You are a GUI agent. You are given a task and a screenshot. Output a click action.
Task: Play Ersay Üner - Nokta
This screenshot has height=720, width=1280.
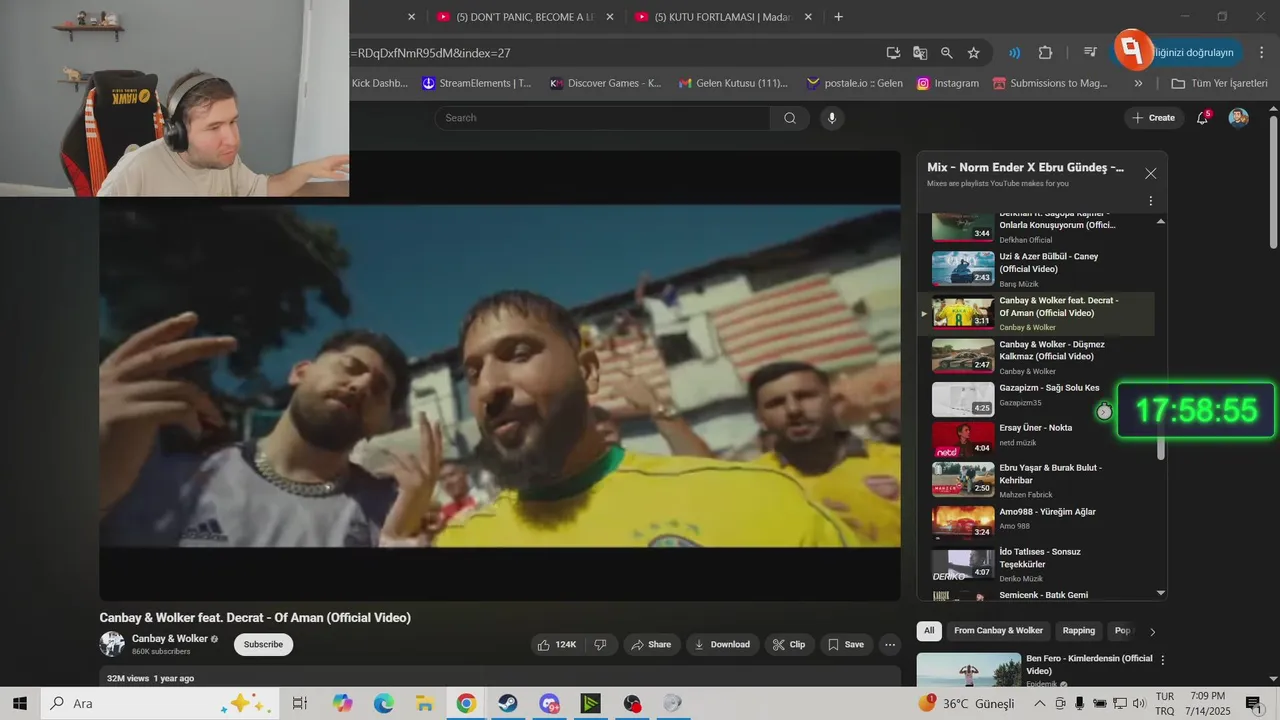(1036, 439)
